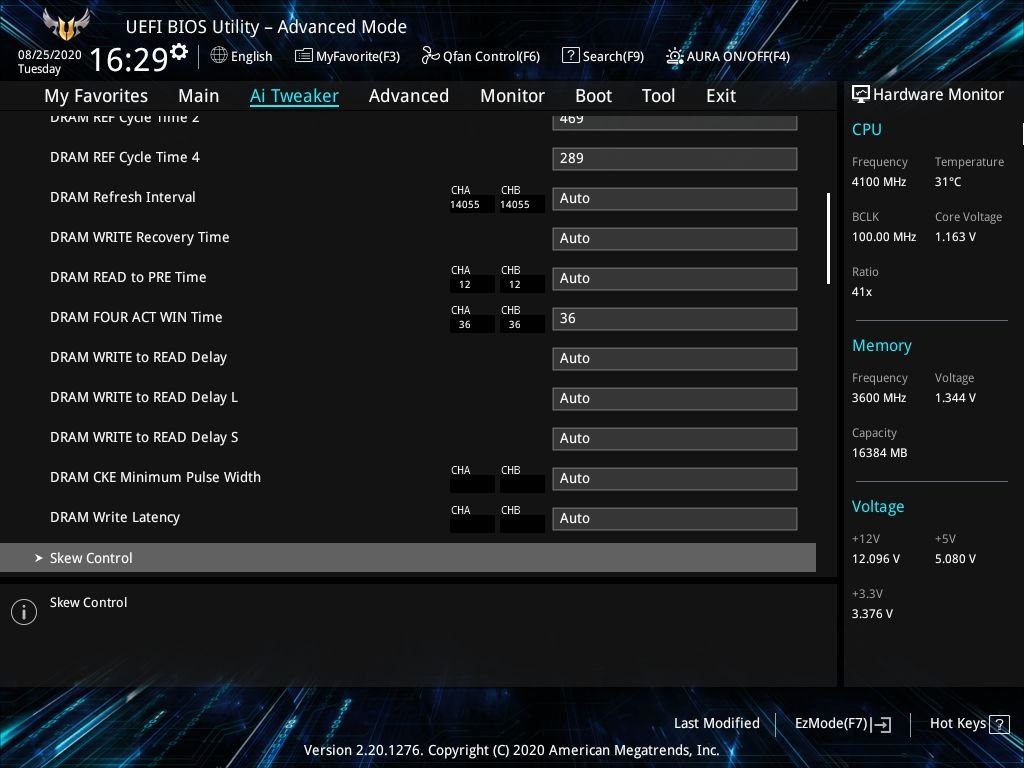This screenshot has height=768, width=1024.
Task: Click CHB value 14055 for Refresh Interval
Action: [515, 204]
